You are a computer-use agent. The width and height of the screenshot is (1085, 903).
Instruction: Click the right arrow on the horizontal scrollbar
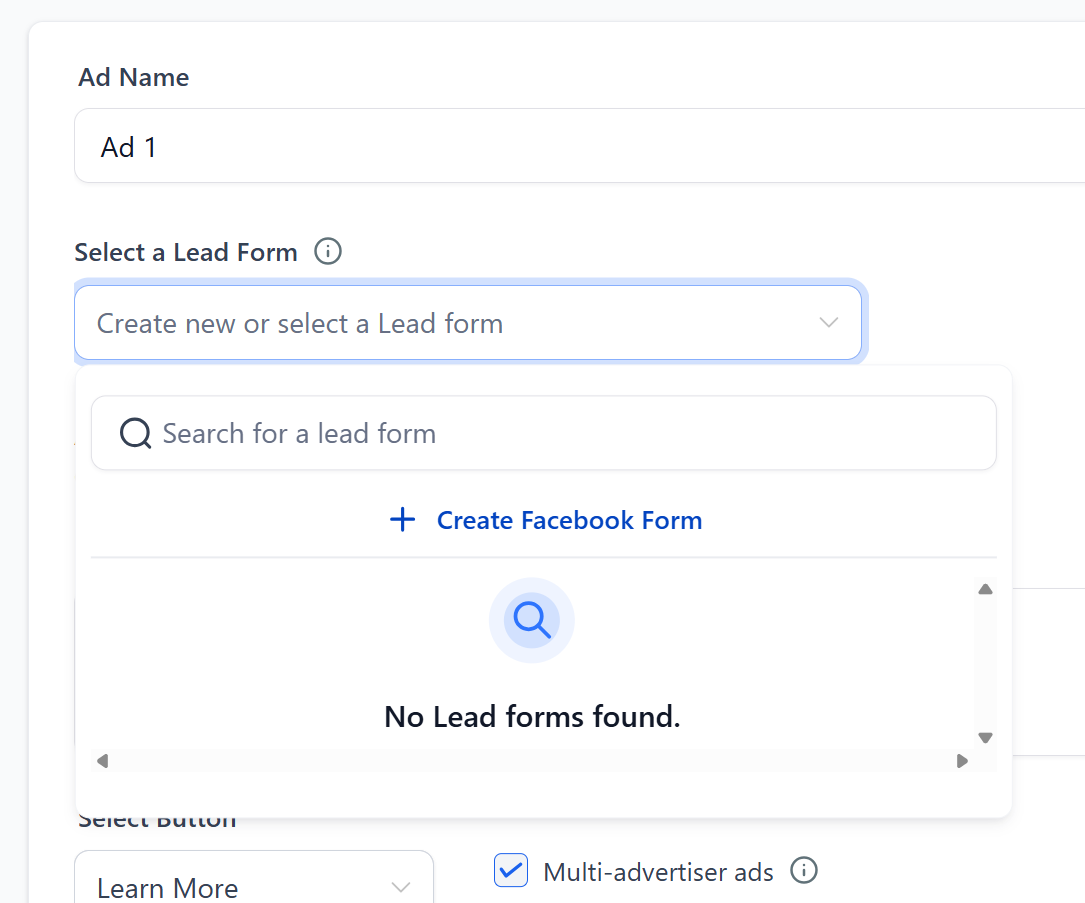962,760
